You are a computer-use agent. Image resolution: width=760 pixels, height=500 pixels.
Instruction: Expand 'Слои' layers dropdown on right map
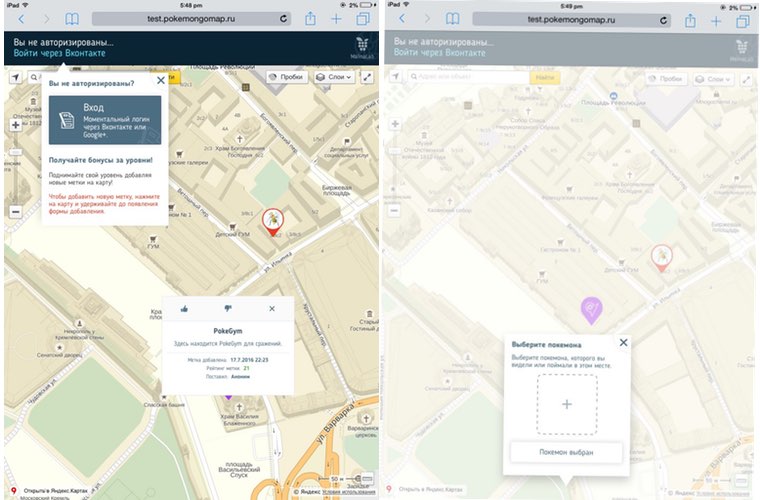(x=713, y=78)
